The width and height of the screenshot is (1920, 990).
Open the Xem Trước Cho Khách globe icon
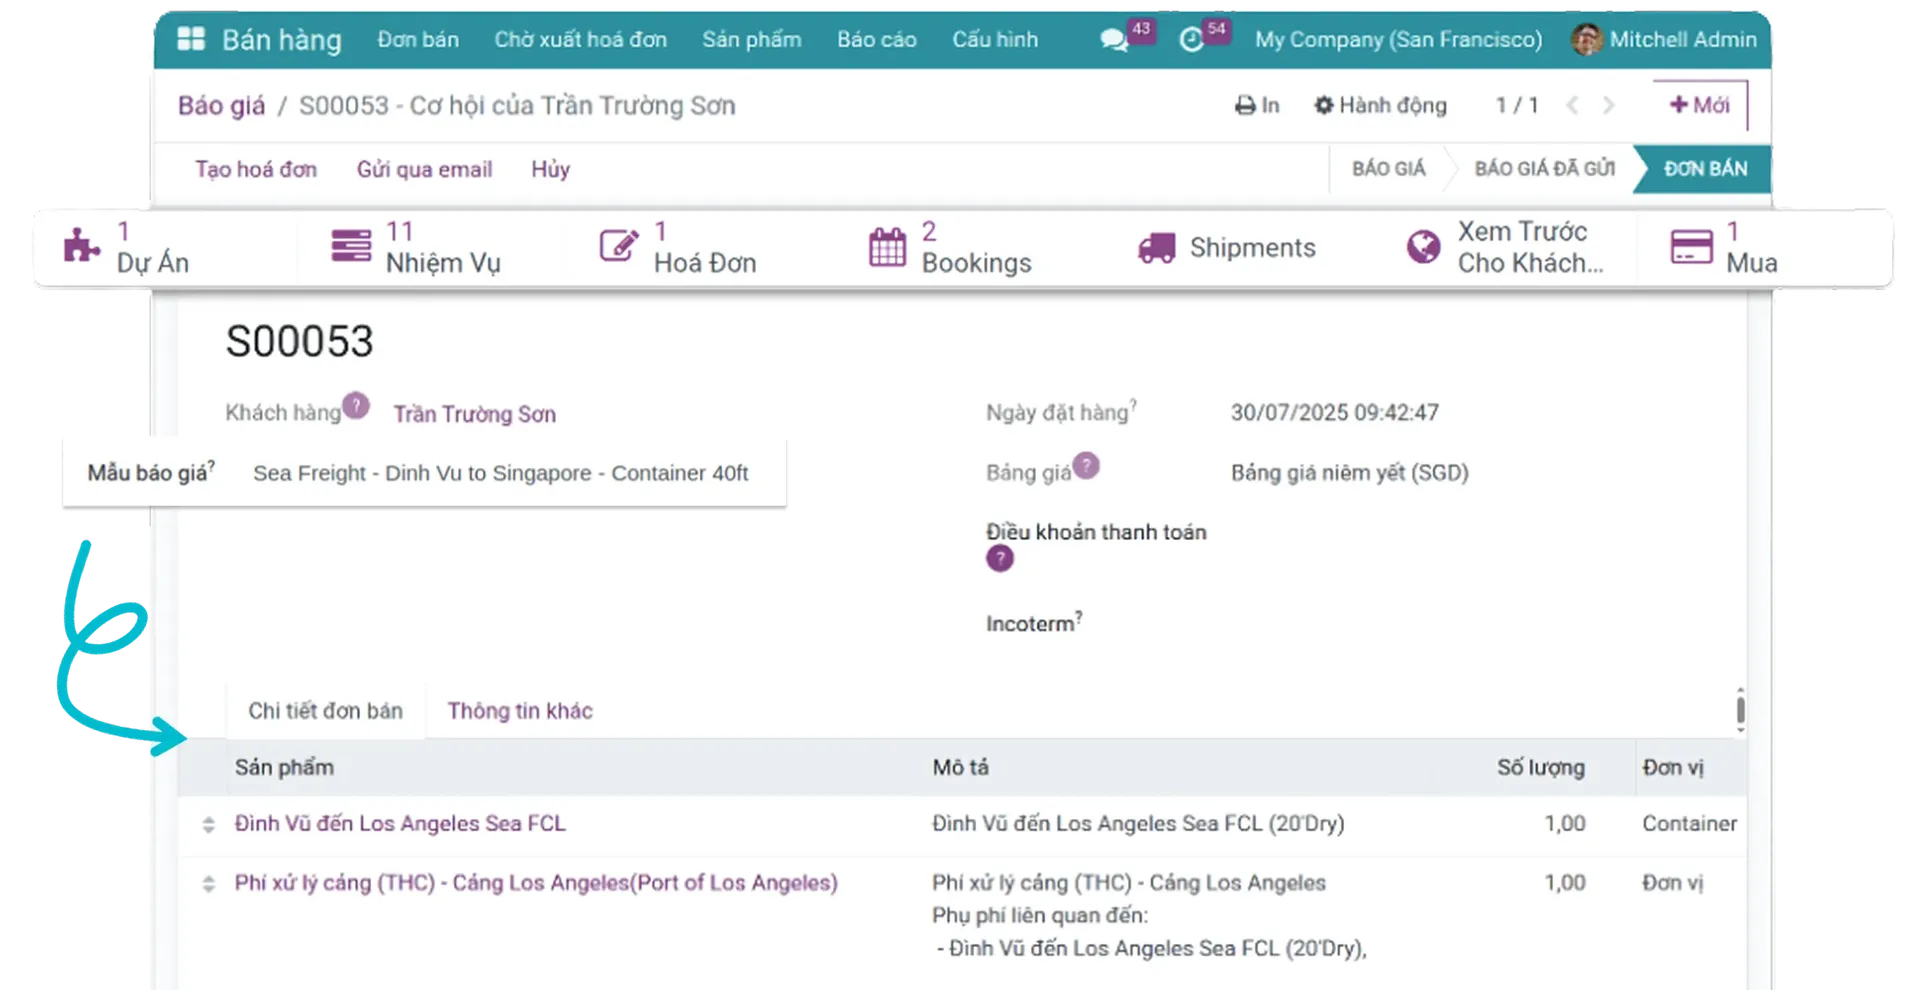[1423, 247]
